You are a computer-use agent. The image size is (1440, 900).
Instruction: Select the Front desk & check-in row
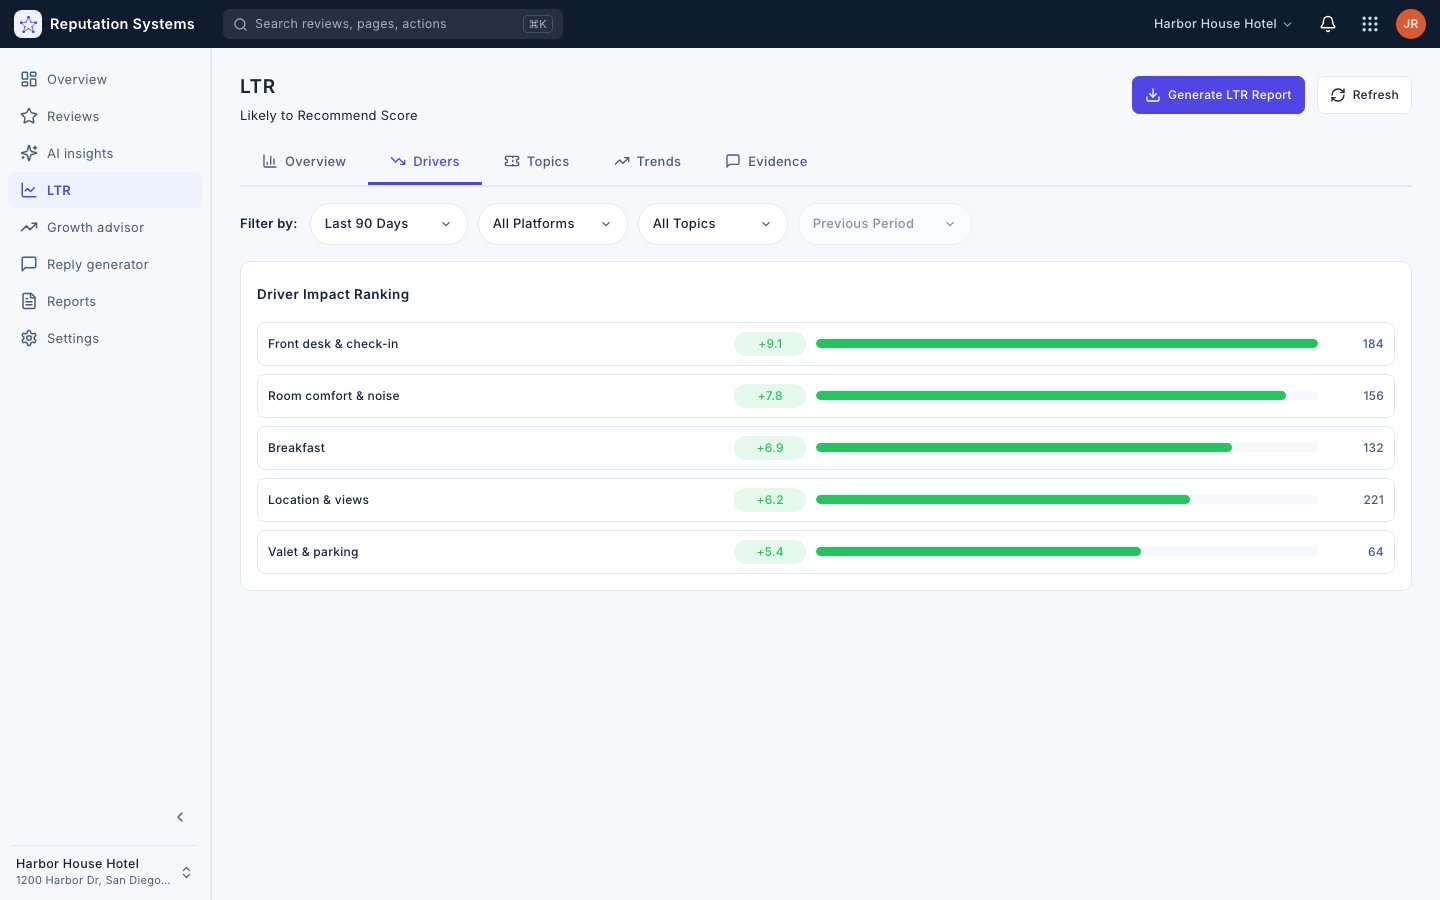pyautogui.click(x=826, y=344)
